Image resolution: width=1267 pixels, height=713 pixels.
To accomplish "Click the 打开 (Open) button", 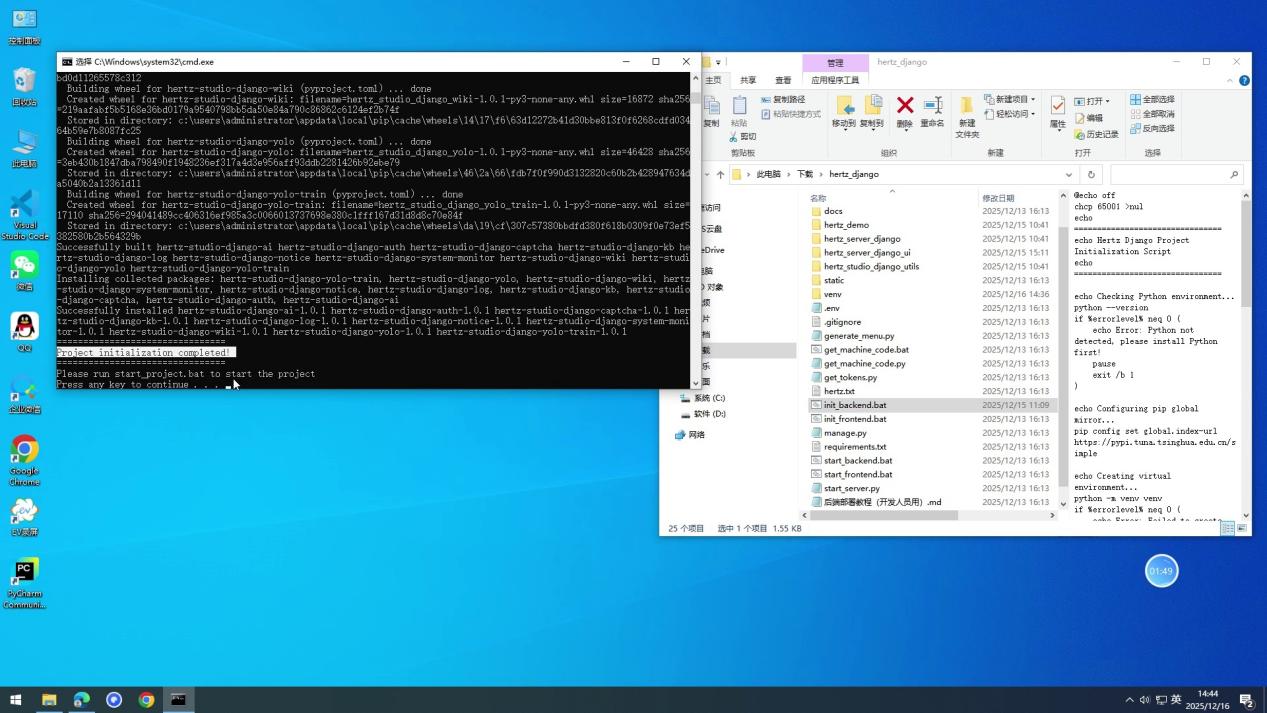I will (x=1091, y=100).
